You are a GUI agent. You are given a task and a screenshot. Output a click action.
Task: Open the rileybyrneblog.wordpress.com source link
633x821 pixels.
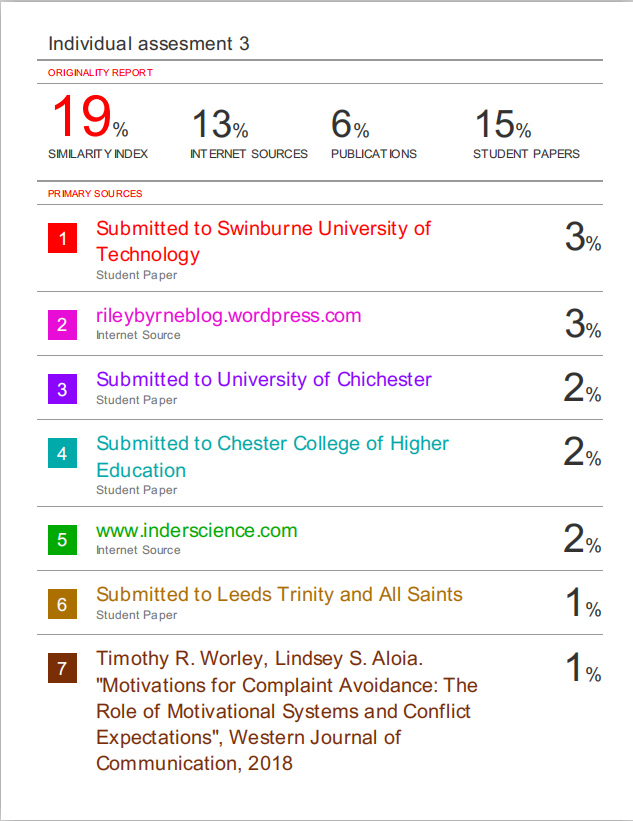tap(228, 316)
